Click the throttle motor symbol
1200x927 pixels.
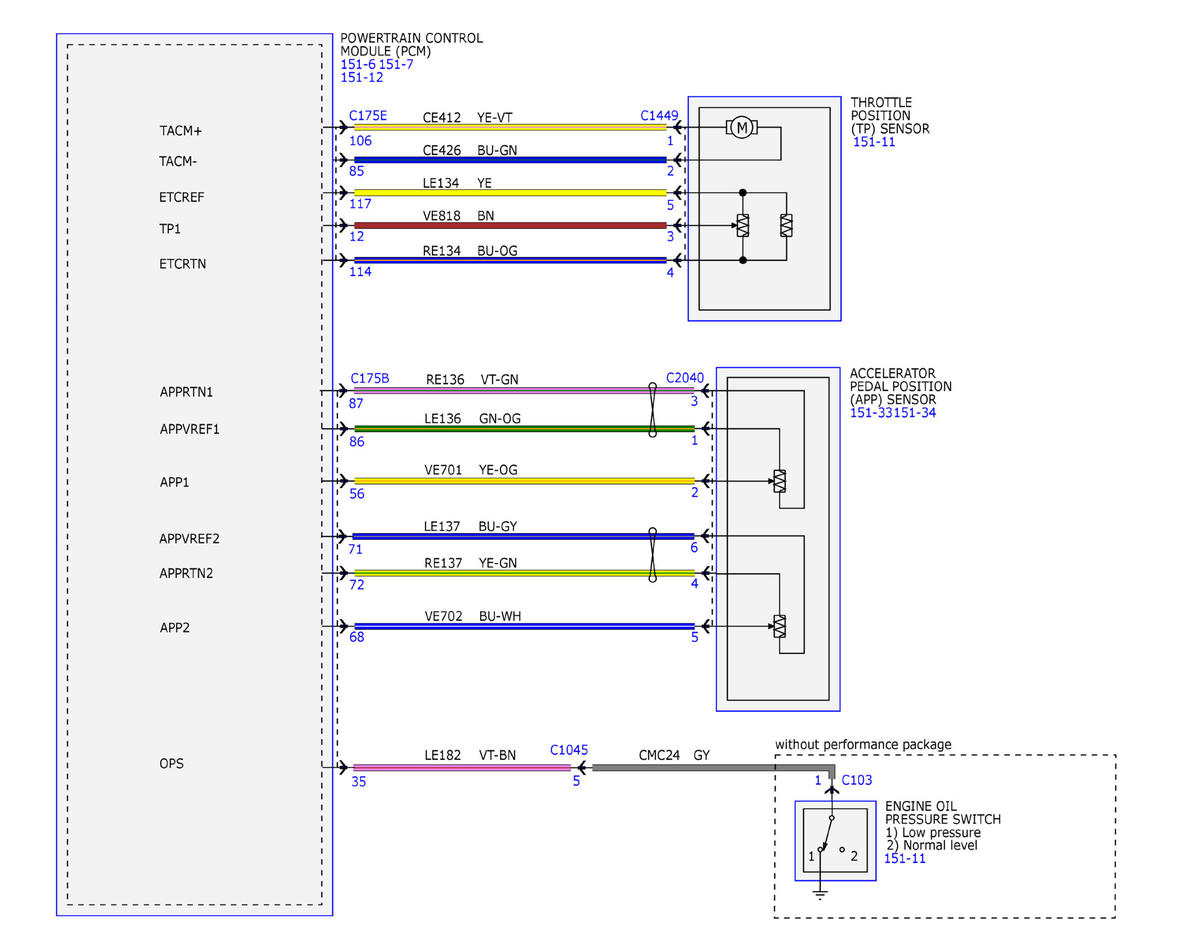pos(741,127)
